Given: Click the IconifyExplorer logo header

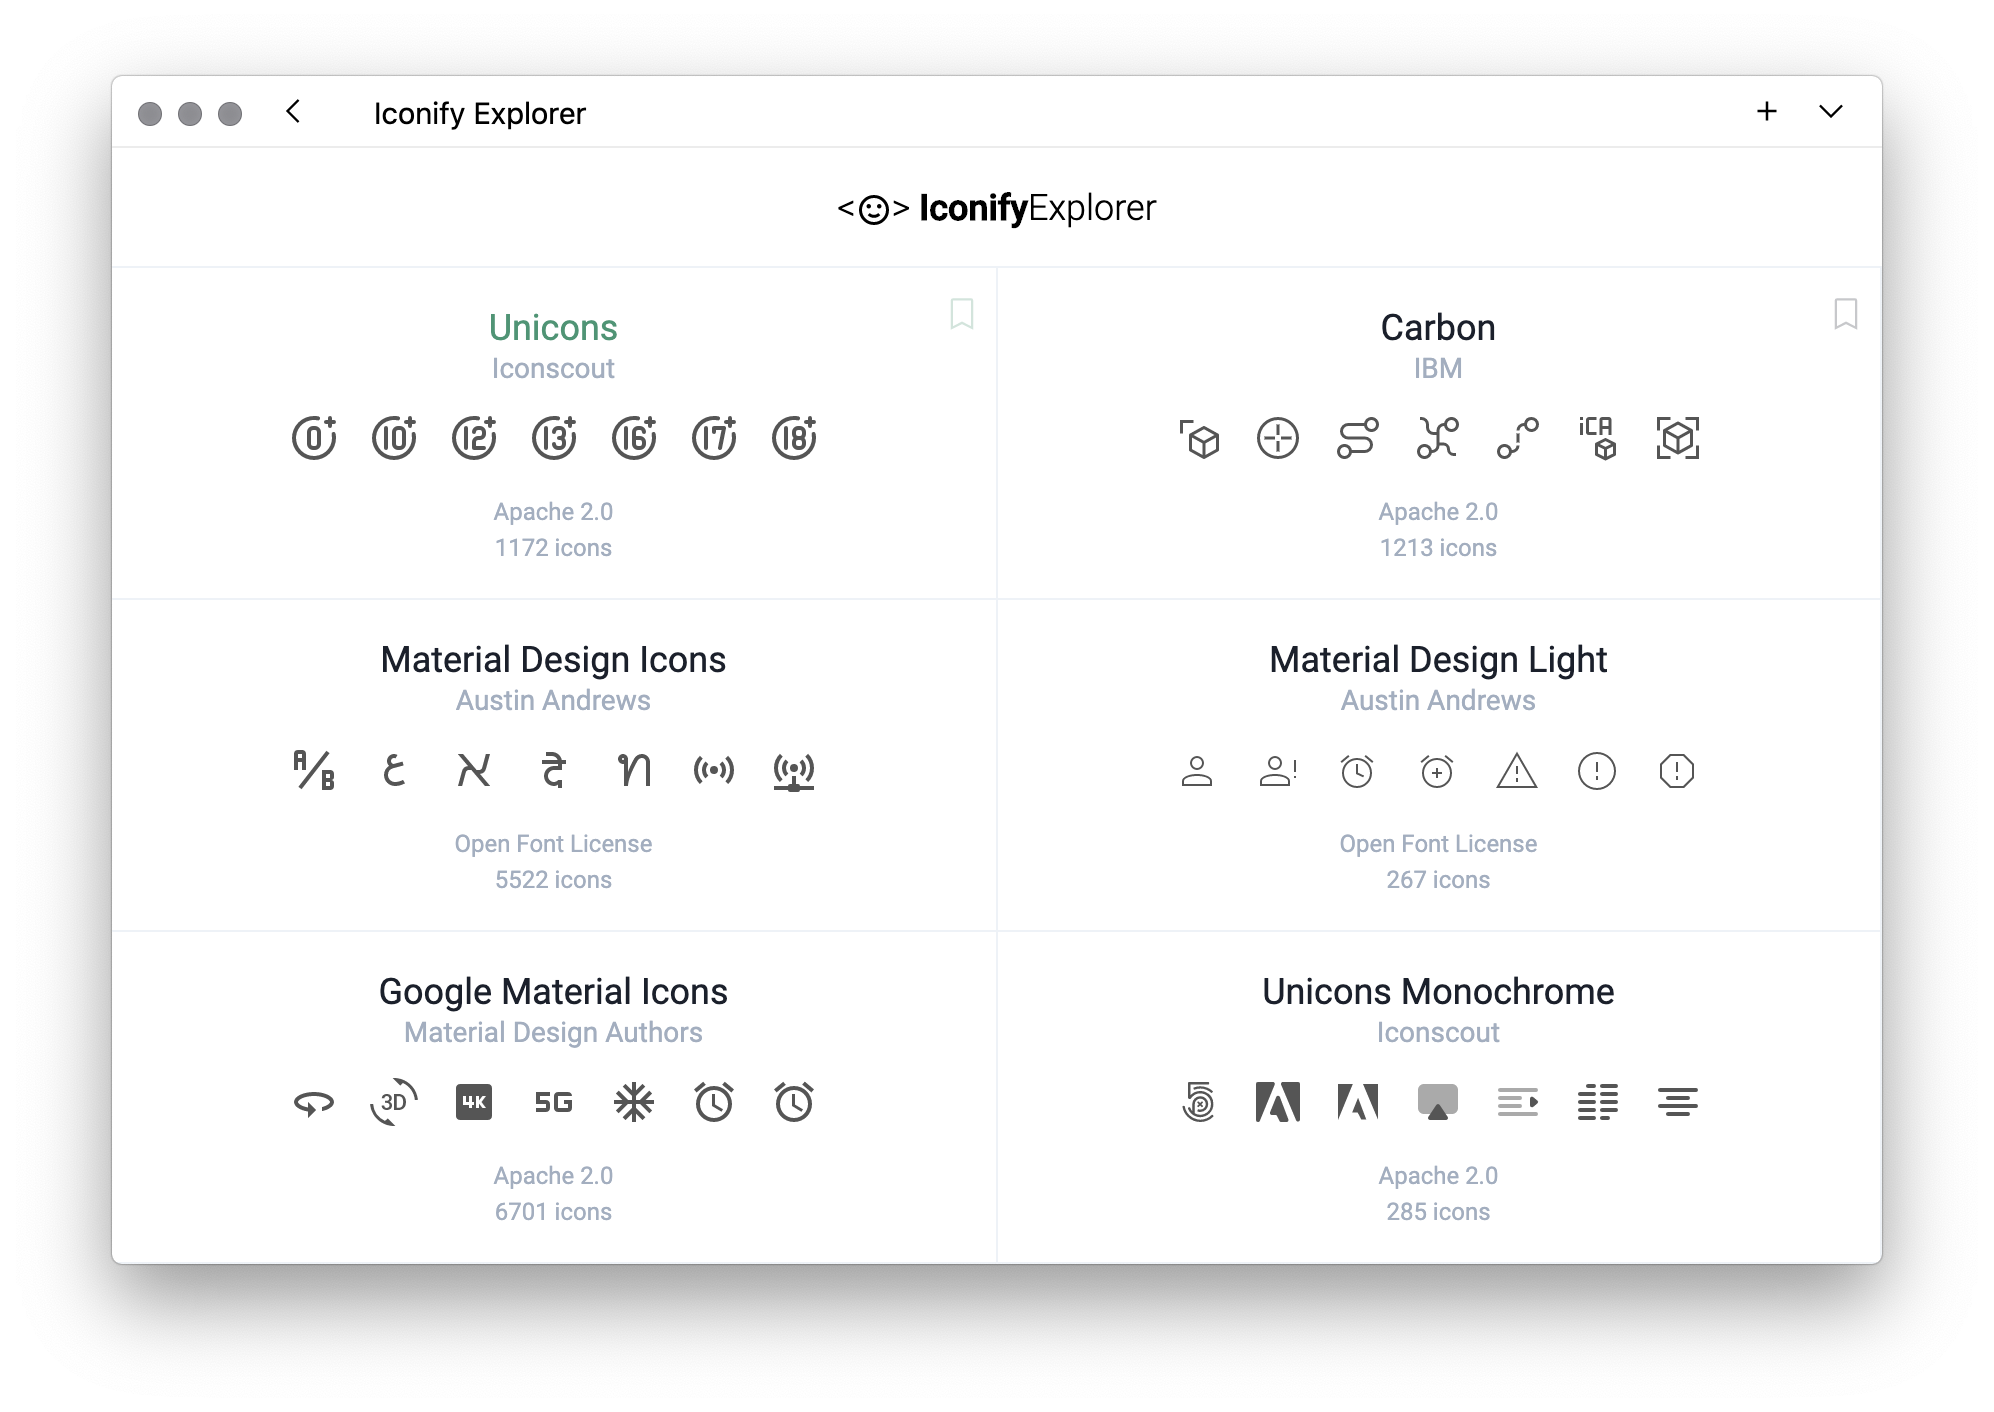Looking at the screenshot, I should pos(997,208).
